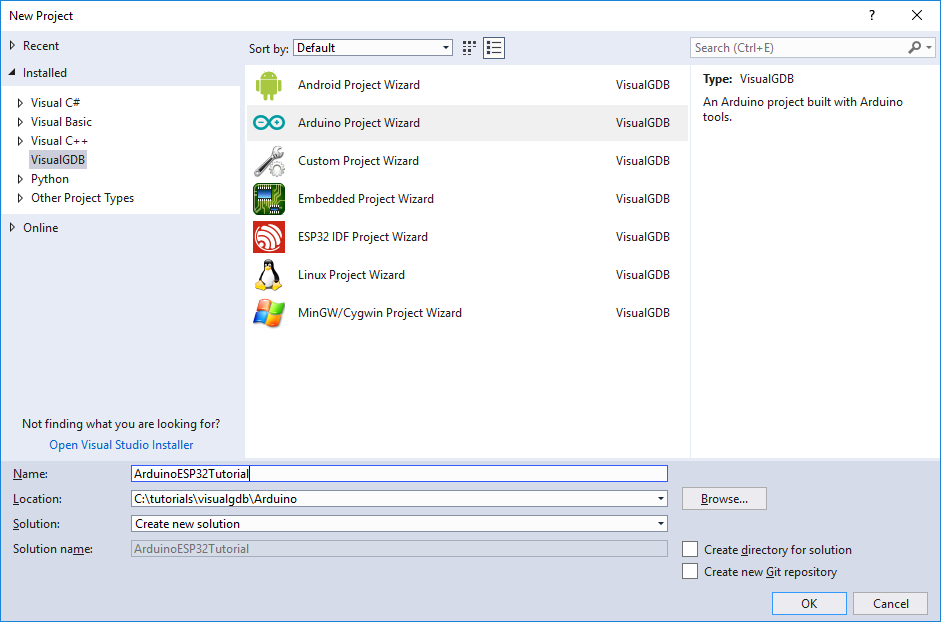Viewport: 941px width, 622px height.
Task: Click the Online section label
Action: pyautogui.click(x=41, y=228)
